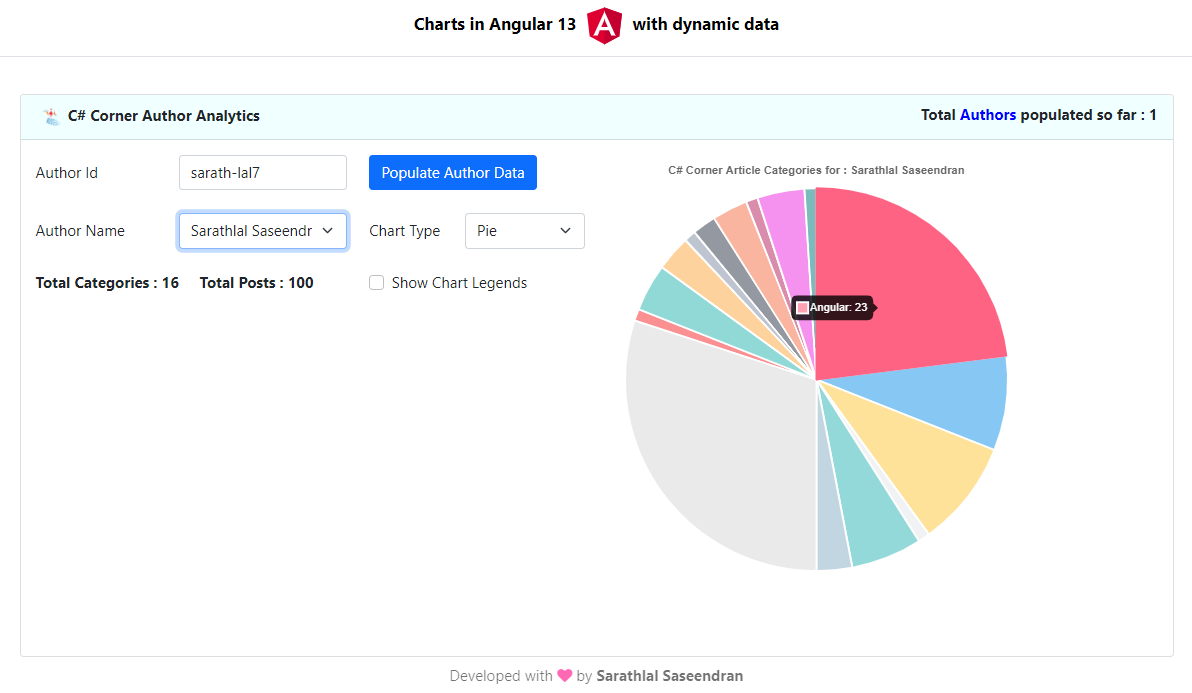Enable the Show Chart Legends checkbox
This screenshot has height=693, width=1192.
tap(376, 283)
